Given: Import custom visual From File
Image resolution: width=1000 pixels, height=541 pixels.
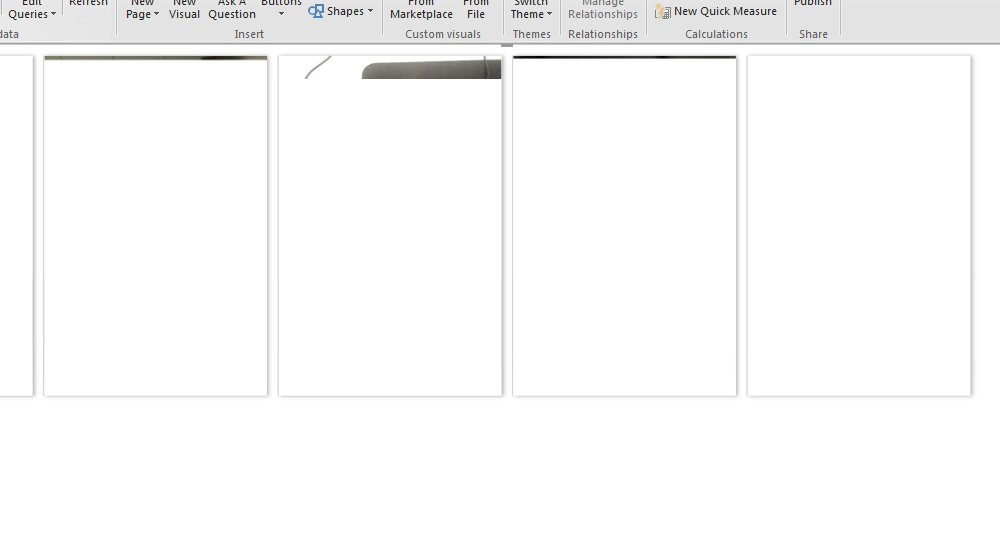Looking at the screenshot, I should tap(476, 10).
